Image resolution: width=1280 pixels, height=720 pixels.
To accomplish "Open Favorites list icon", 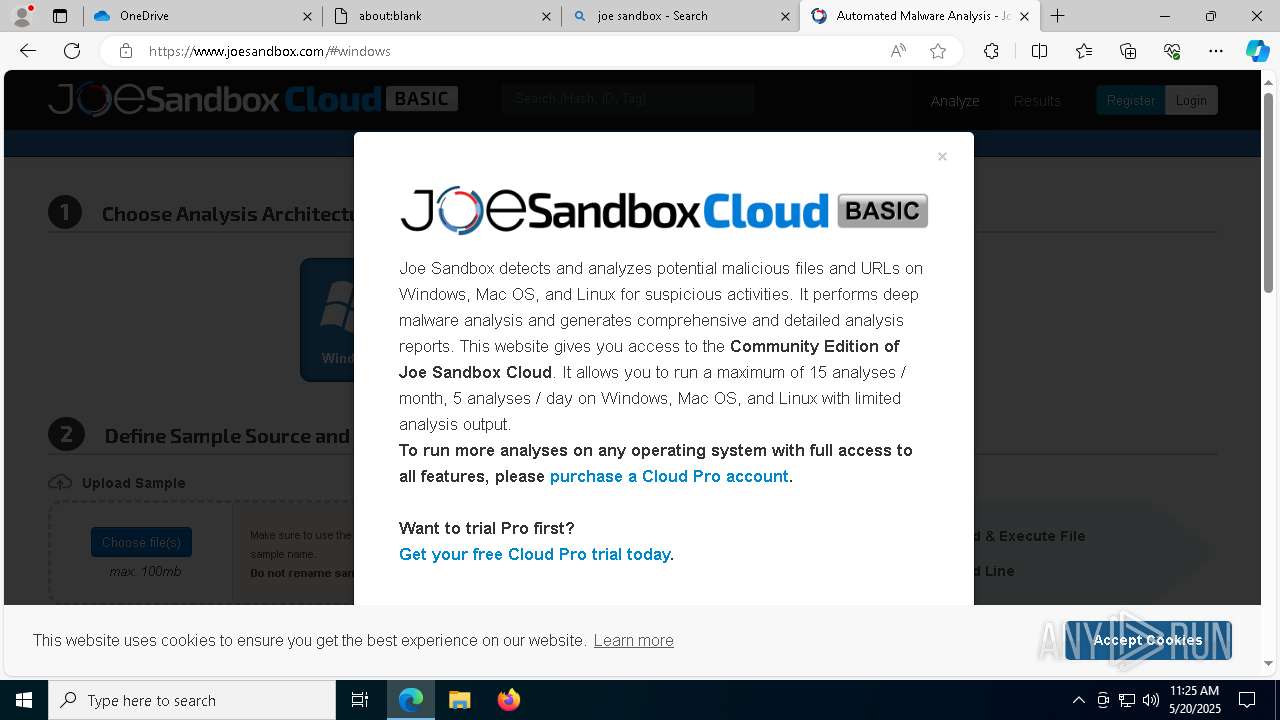I will (x=1084, y=51).
